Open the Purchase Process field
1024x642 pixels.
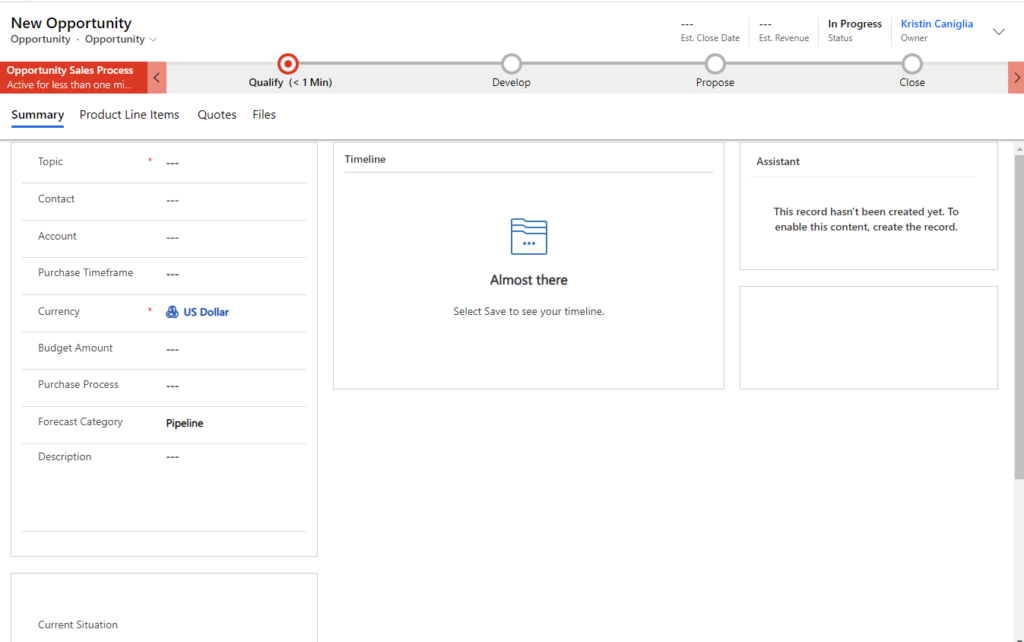(x=235, y=385)
